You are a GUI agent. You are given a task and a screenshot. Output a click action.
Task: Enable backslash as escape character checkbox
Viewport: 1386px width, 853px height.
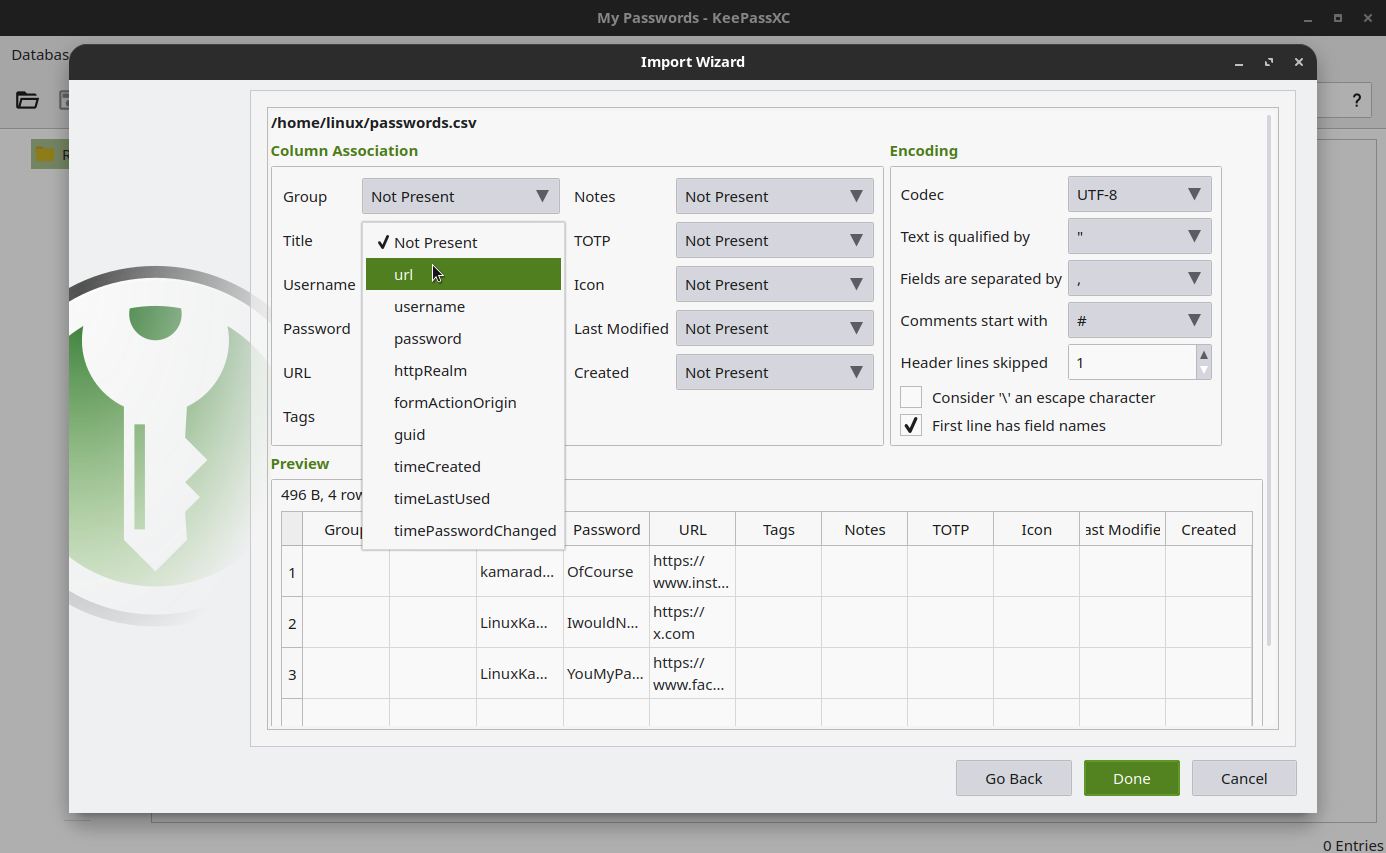coord(911,397)
